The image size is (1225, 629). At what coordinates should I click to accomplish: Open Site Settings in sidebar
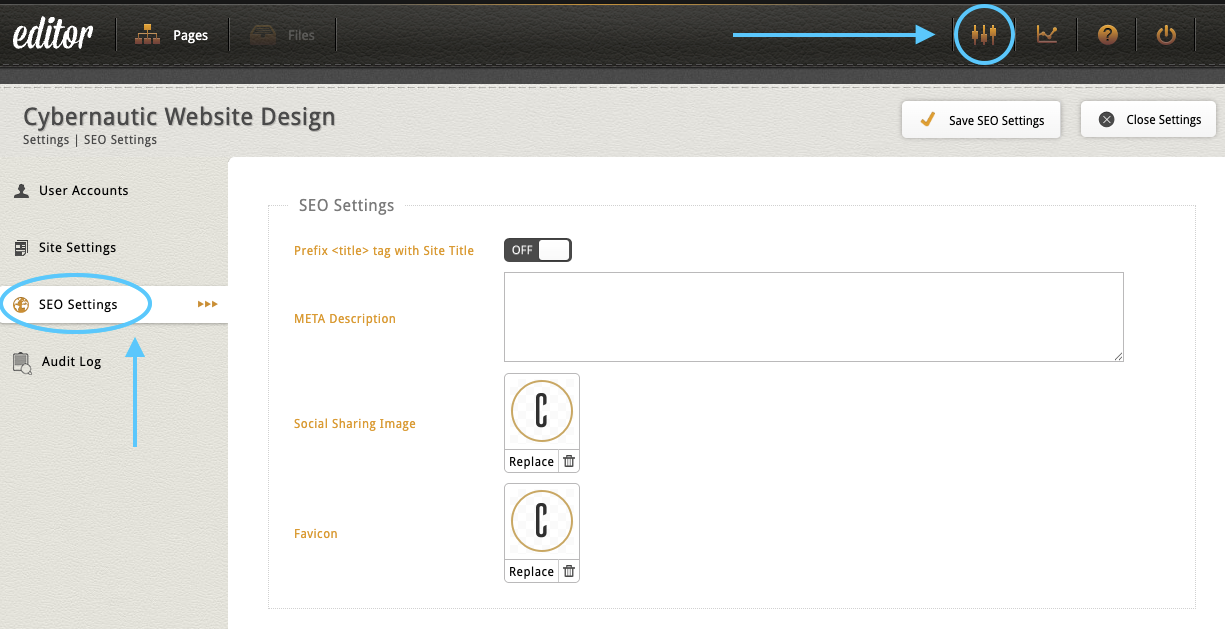(x=77, y=247)
